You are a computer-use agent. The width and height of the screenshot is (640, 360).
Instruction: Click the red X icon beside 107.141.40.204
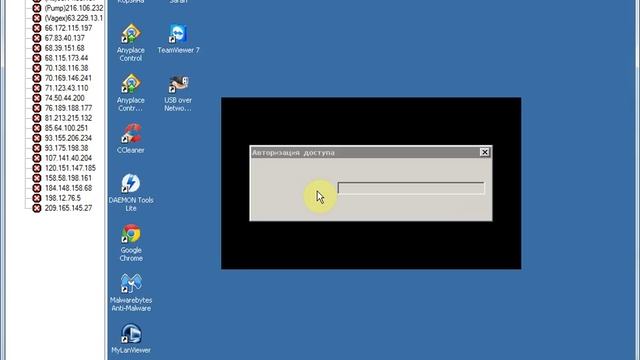[x=37, y=158]
